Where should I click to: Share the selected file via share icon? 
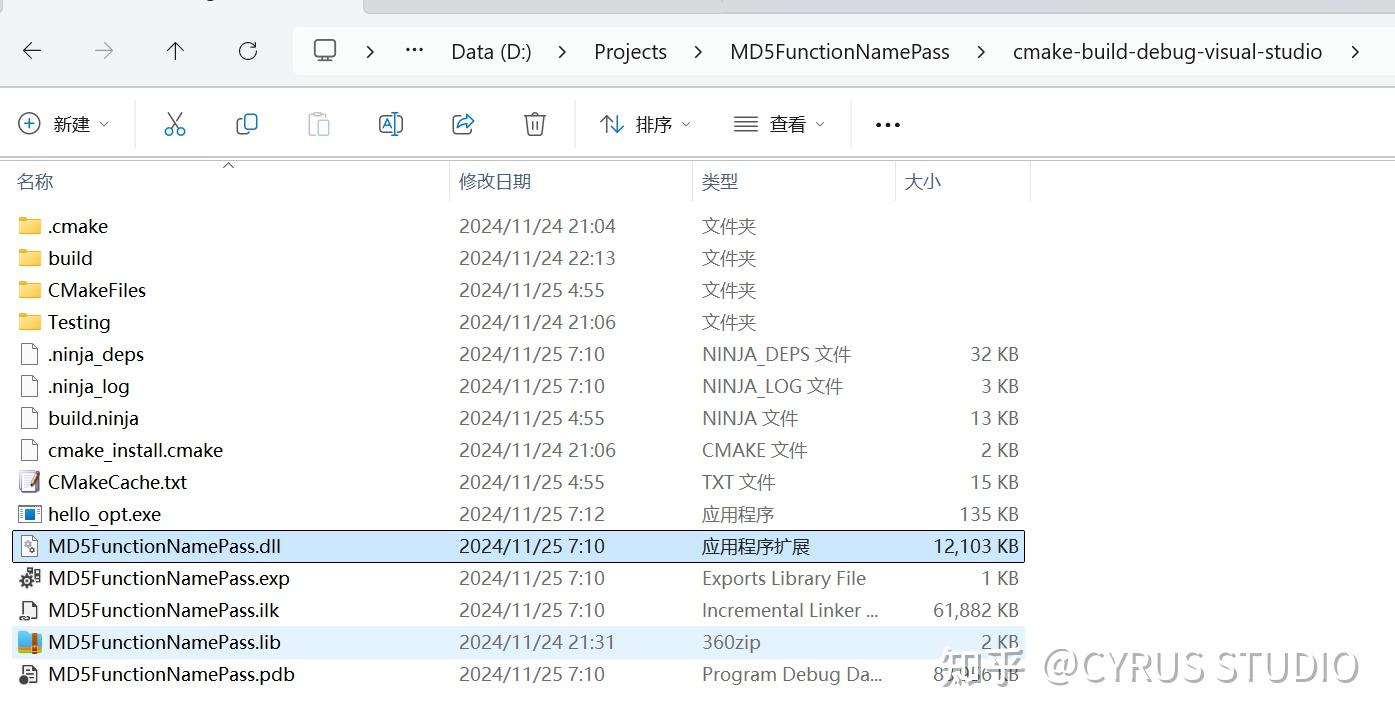coord(462,123)
